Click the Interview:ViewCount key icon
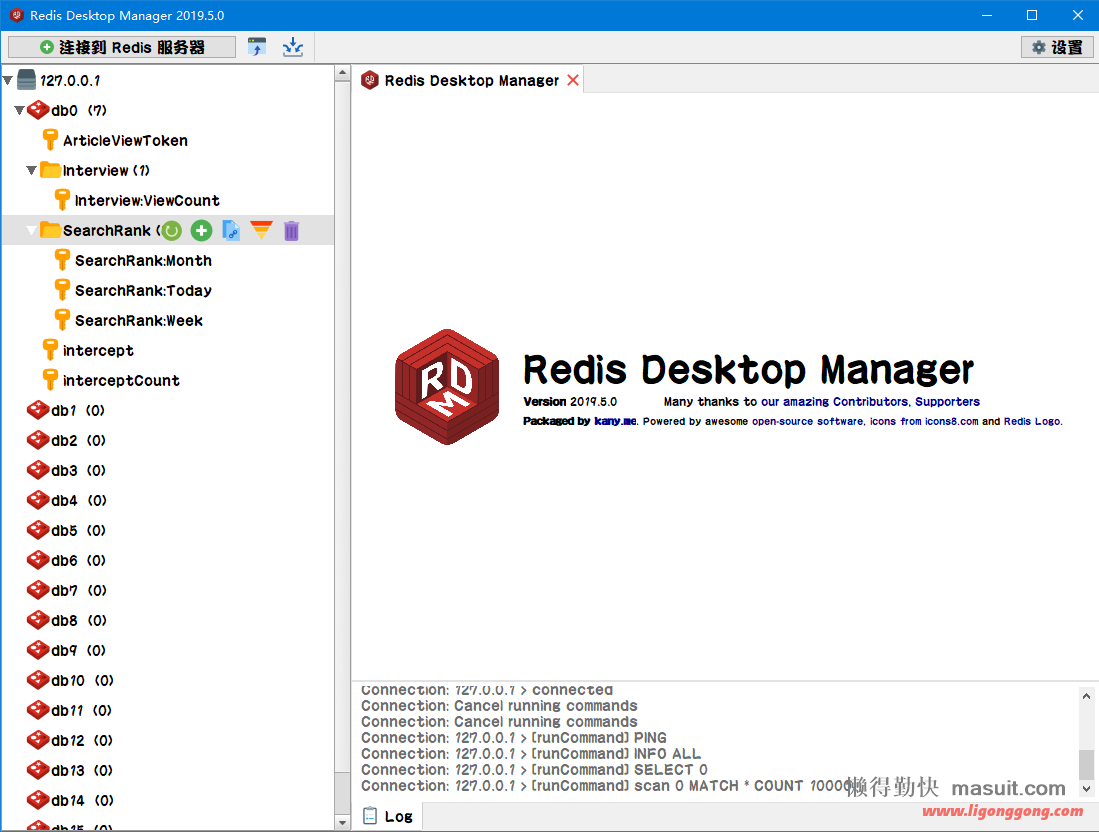 coord(62,200)
